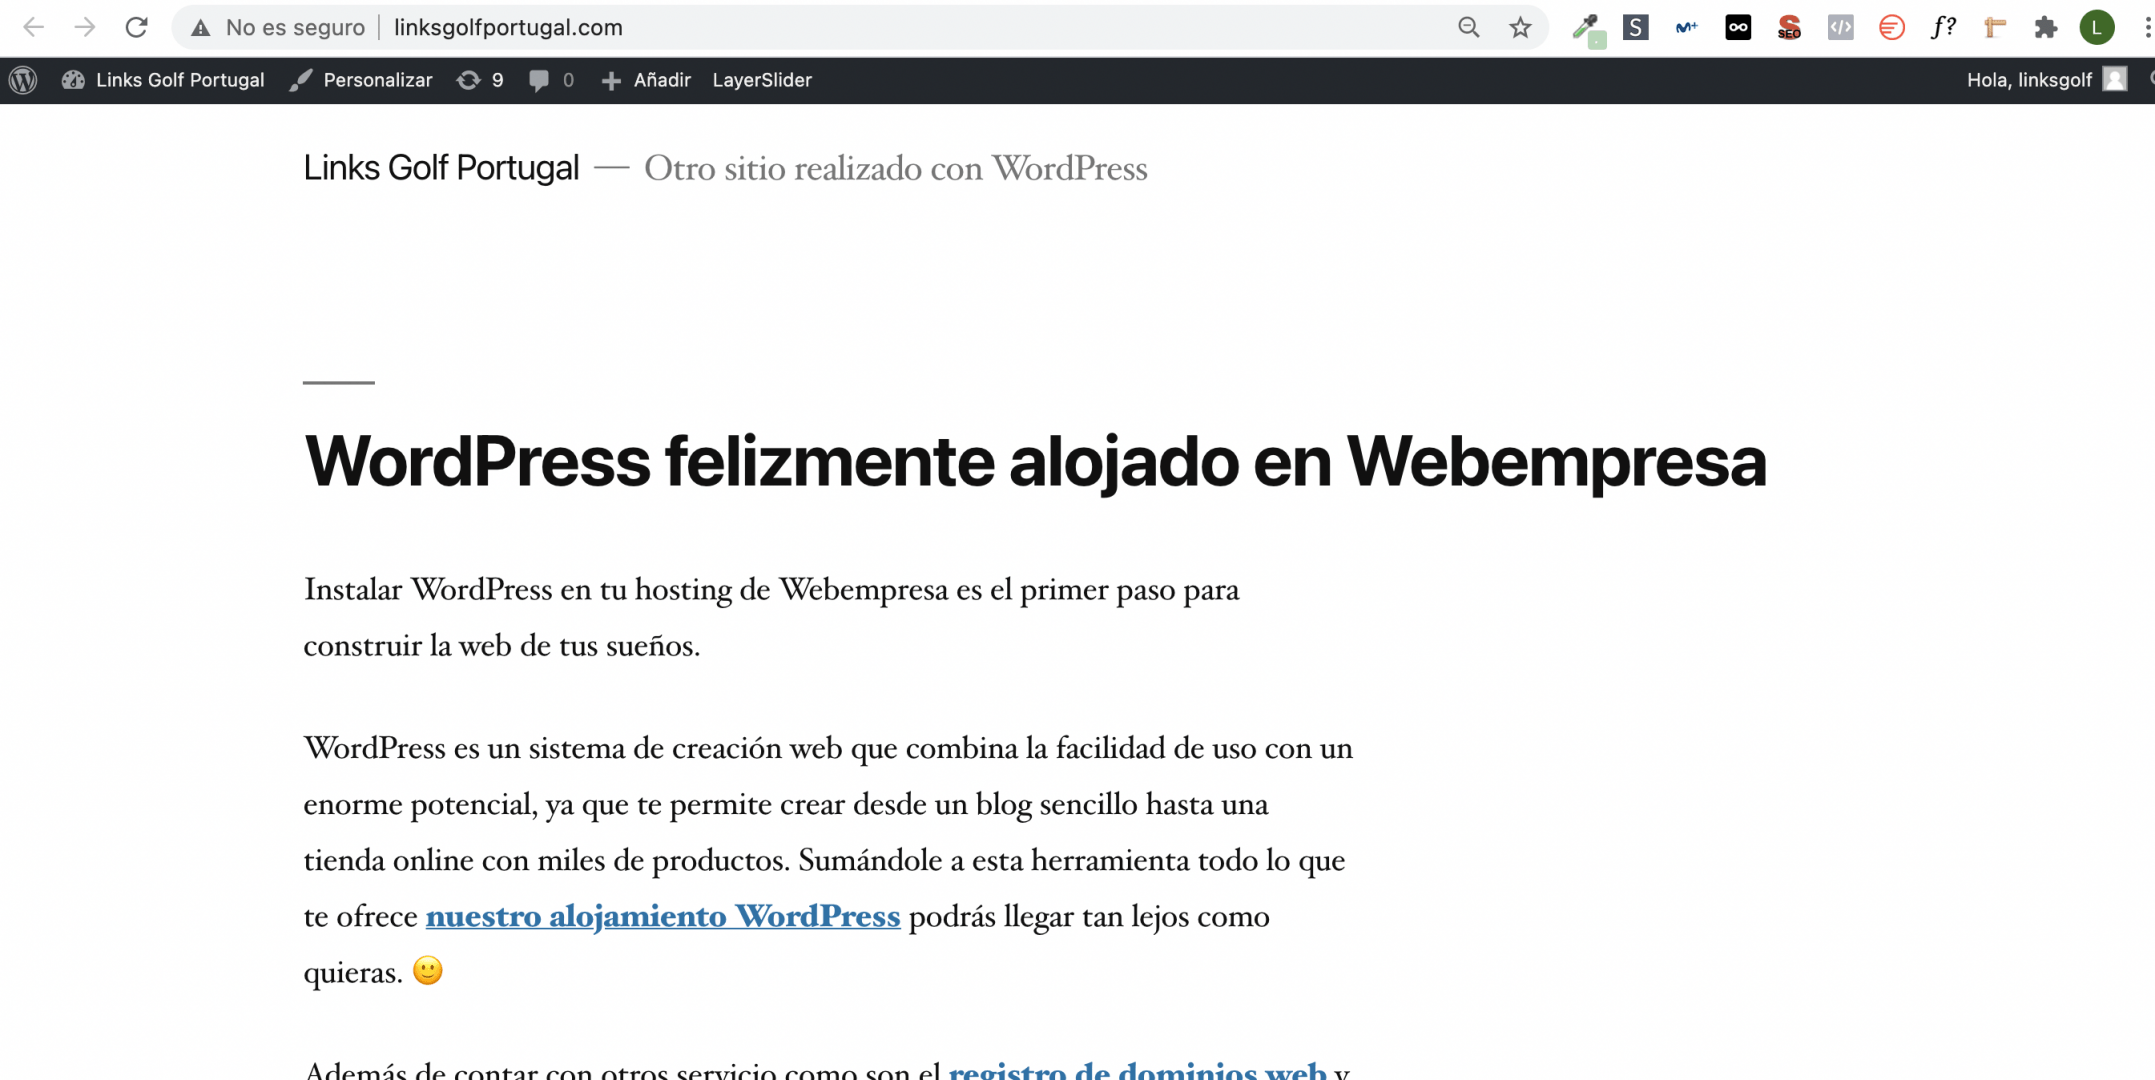Click the address bar URL linksgolfportugal.com
2155x1080 pixels.
click(508, 27)
